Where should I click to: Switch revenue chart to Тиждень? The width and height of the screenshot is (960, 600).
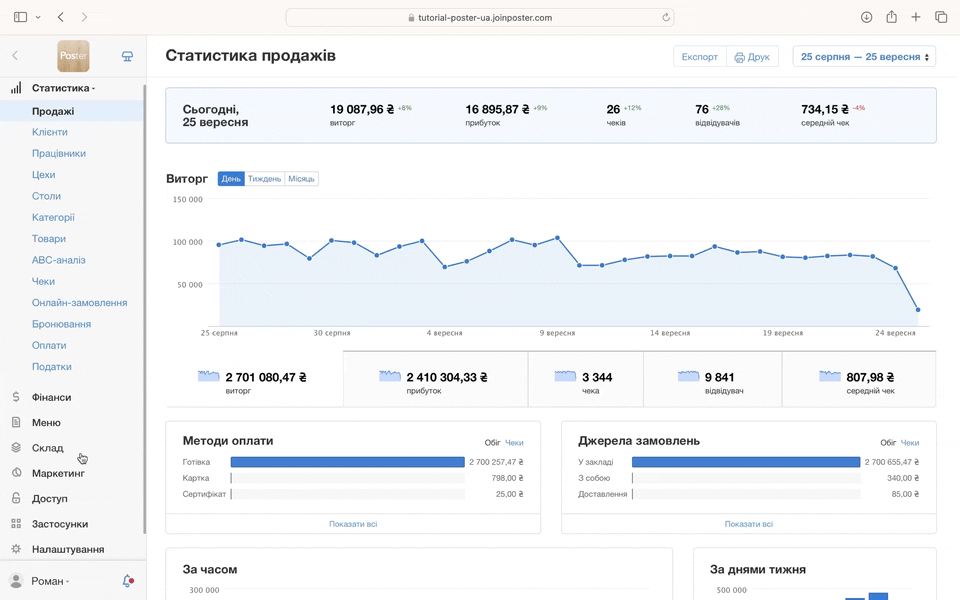[264, 179]
